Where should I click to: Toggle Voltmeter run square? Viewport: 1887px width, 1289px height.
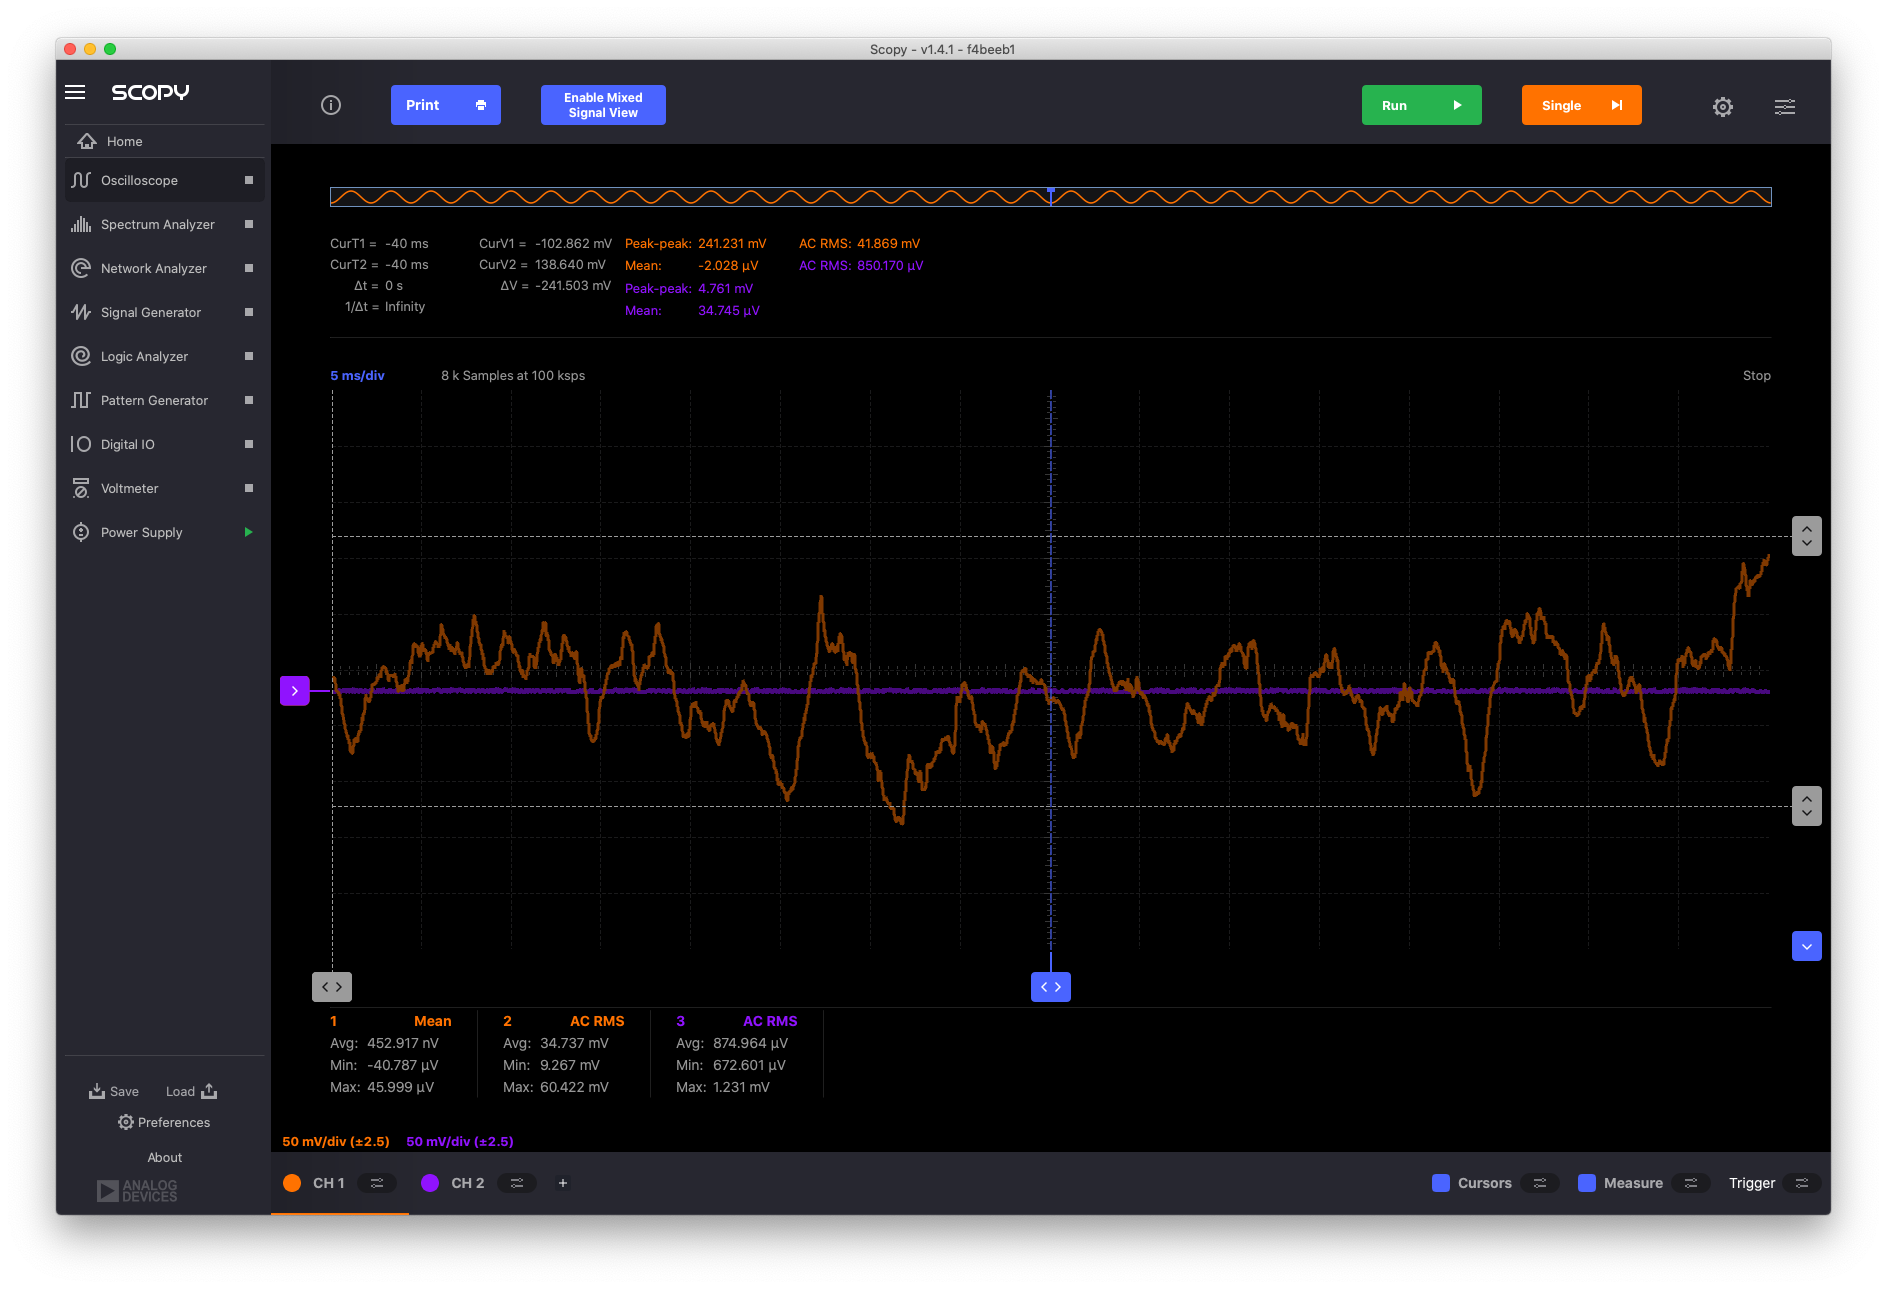point(249,488)
